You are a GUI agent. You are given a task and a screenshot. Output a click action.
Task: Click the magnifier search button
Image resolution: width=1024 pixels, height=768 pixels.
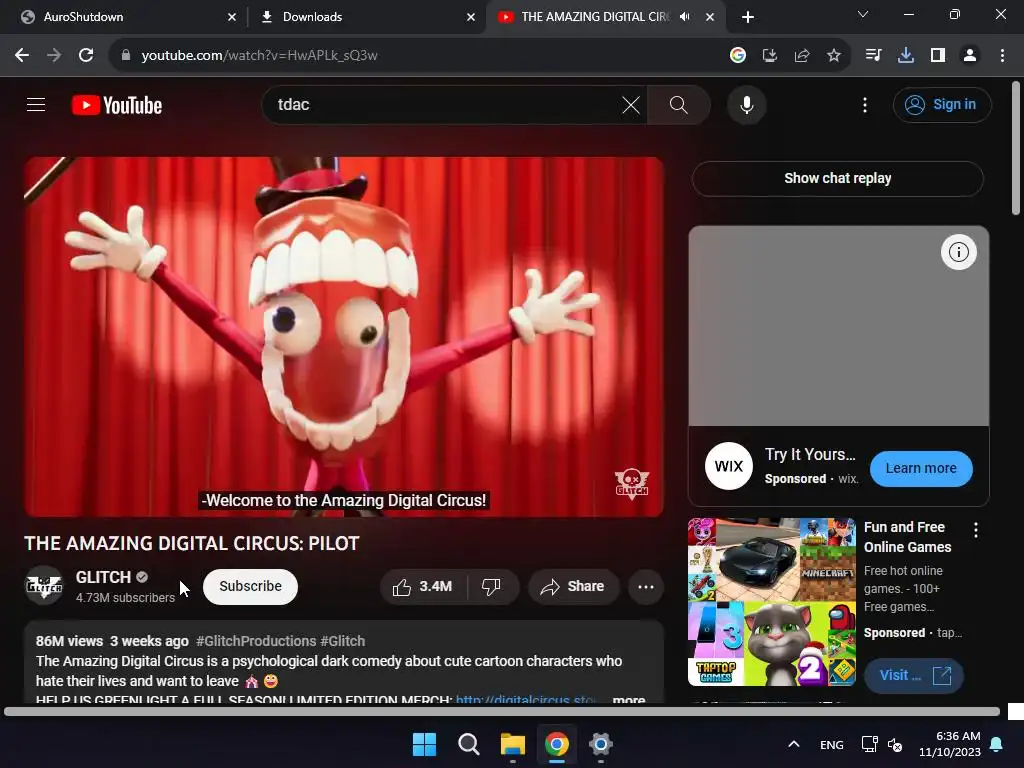point(679,104)
